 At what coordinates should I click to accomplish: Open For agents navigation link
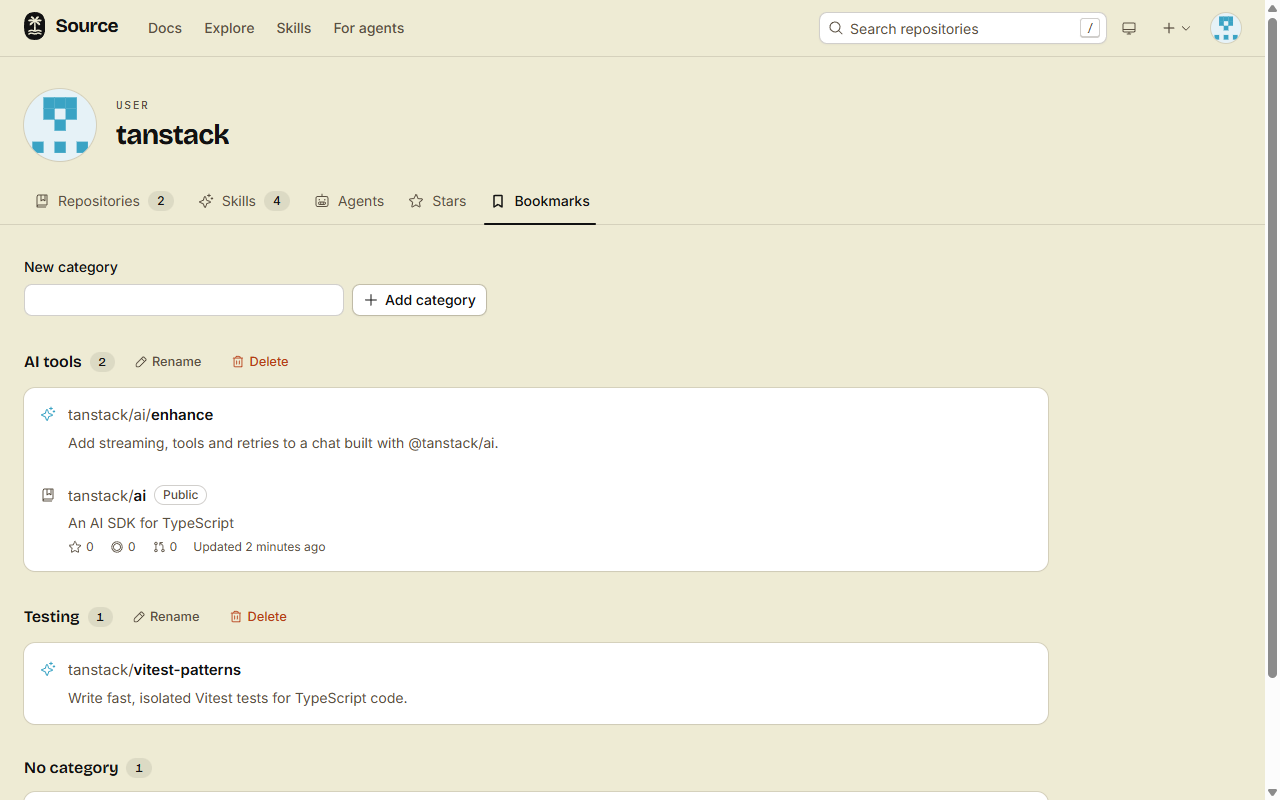[369, 28]
